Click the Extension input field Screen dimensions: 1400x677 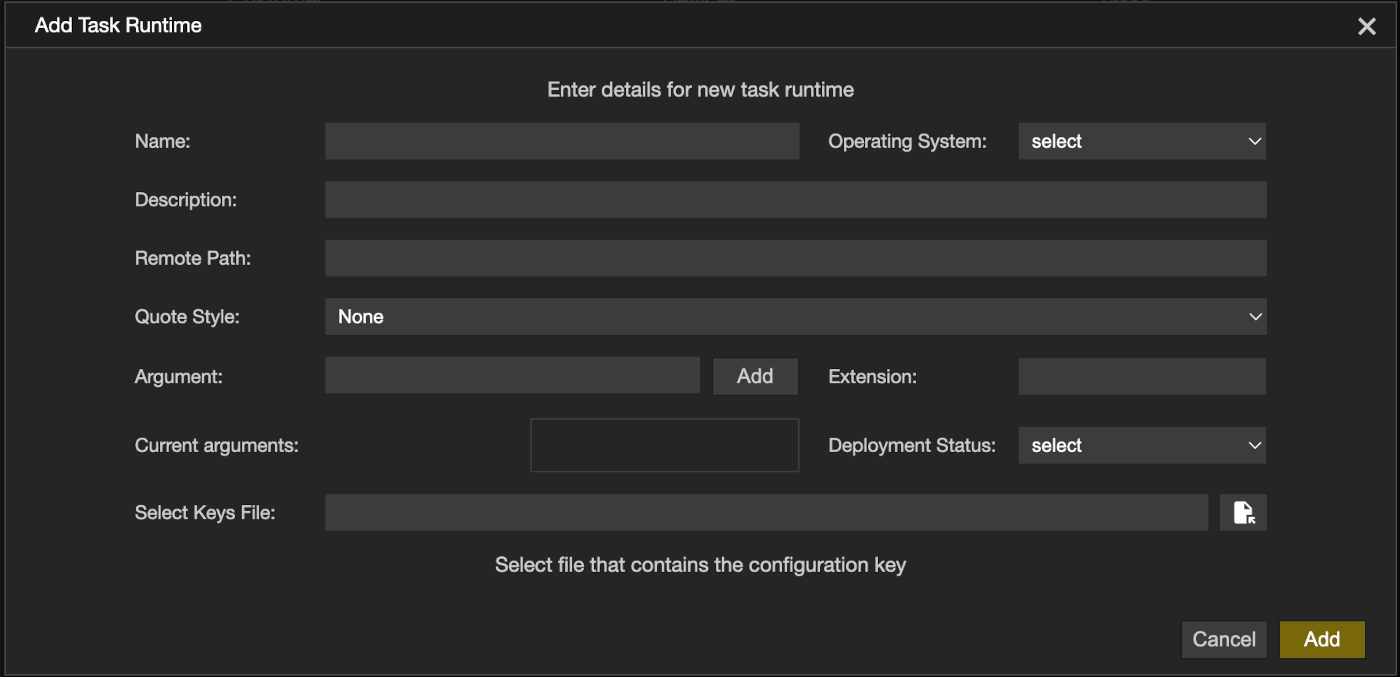1142,377
